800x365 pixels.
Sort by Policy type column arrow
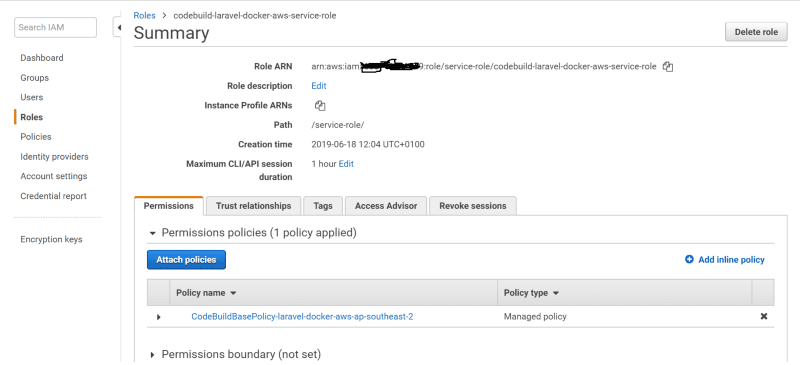click(556, 294)
